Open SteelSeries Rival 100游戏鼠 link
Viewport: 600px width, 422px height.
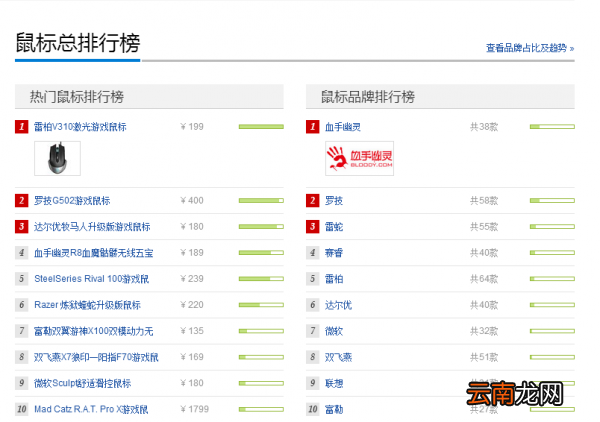[91, 279]
